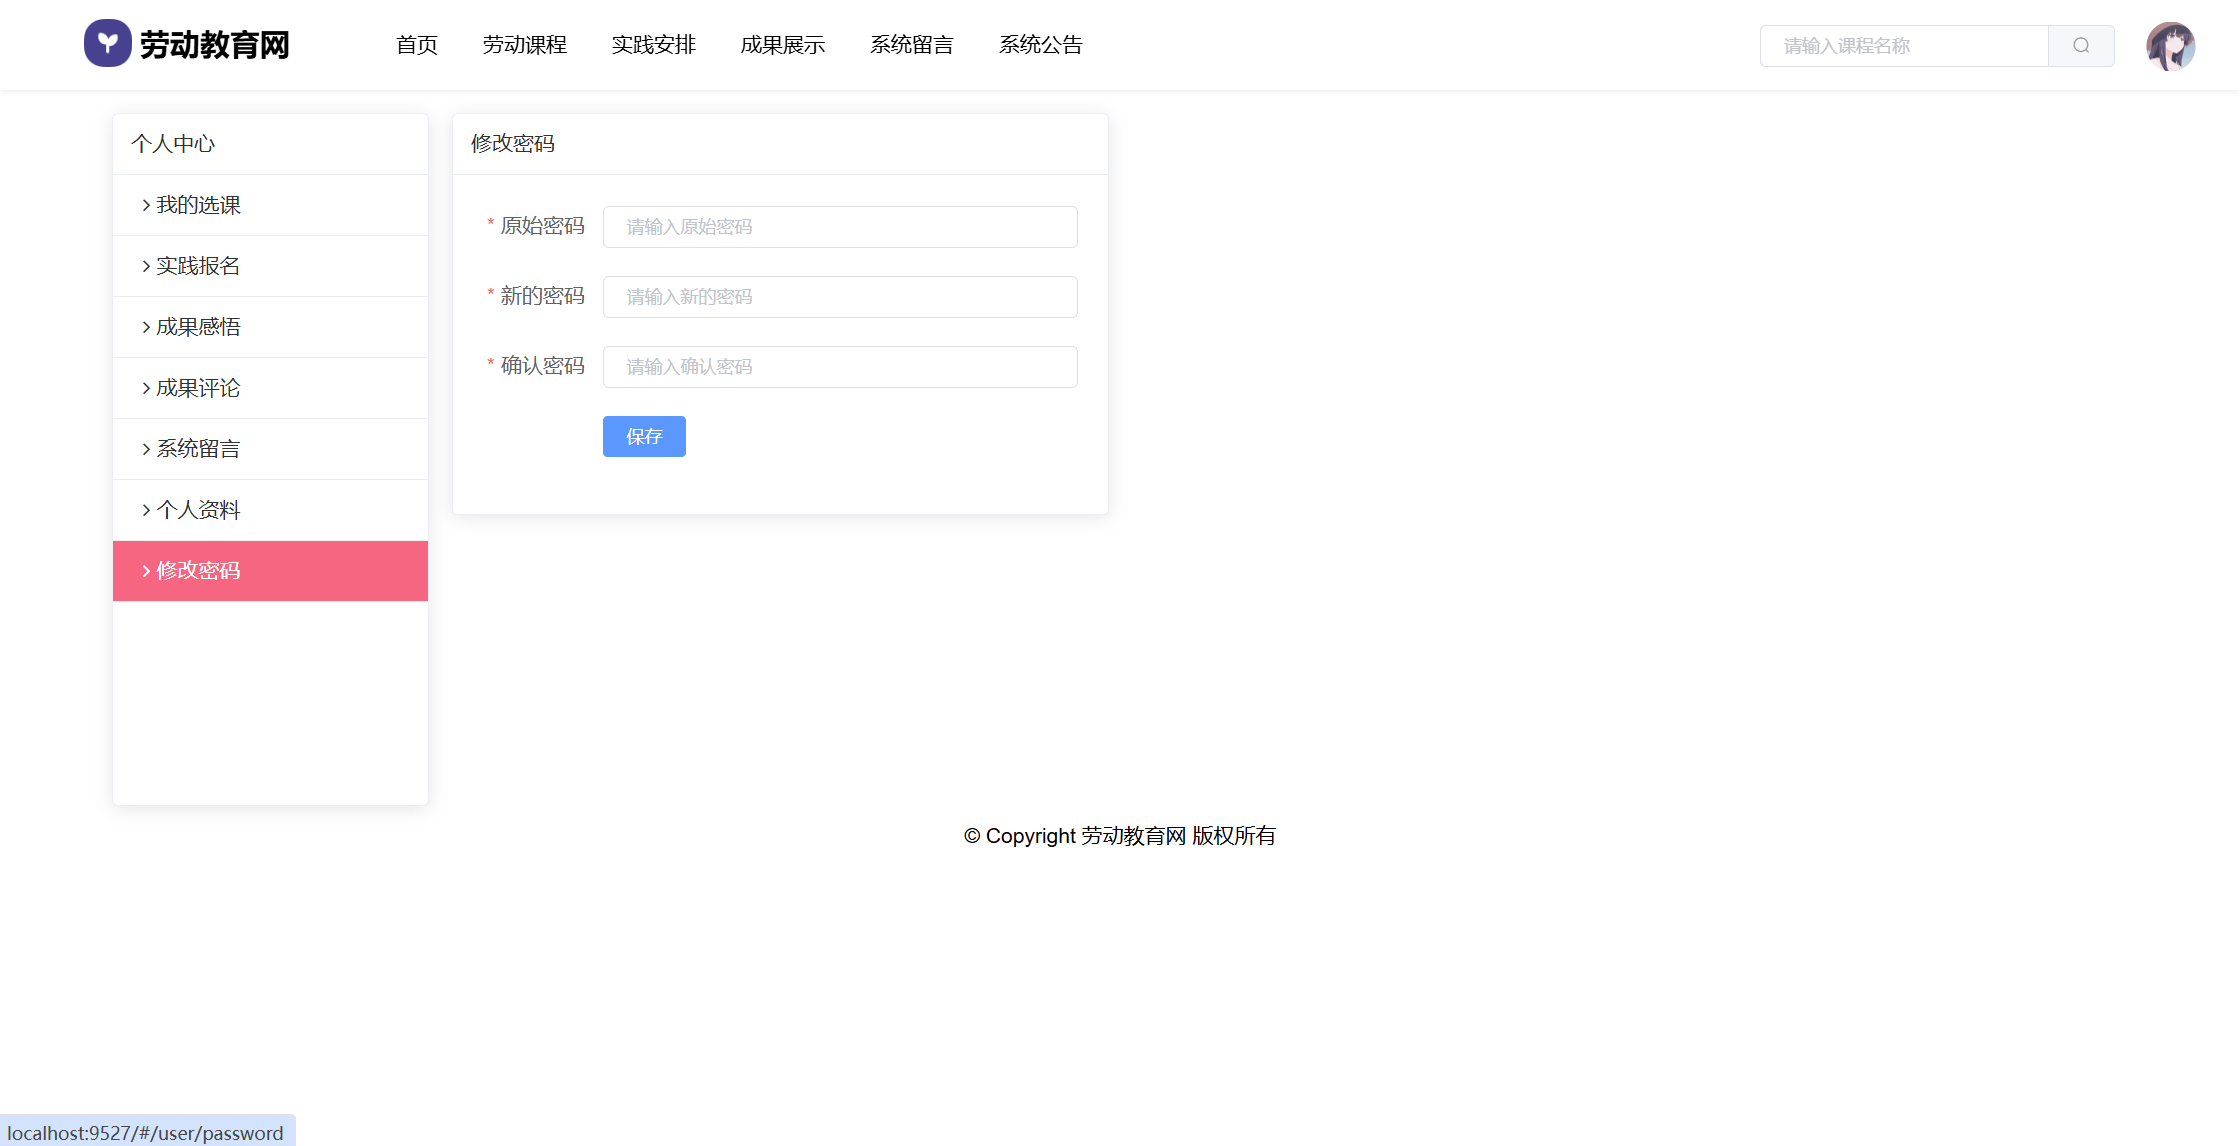Open 系统公告 navigation menu item
Image resolution: width=2240 pixels, height=1146 pixels.
tap(1040, 45)
